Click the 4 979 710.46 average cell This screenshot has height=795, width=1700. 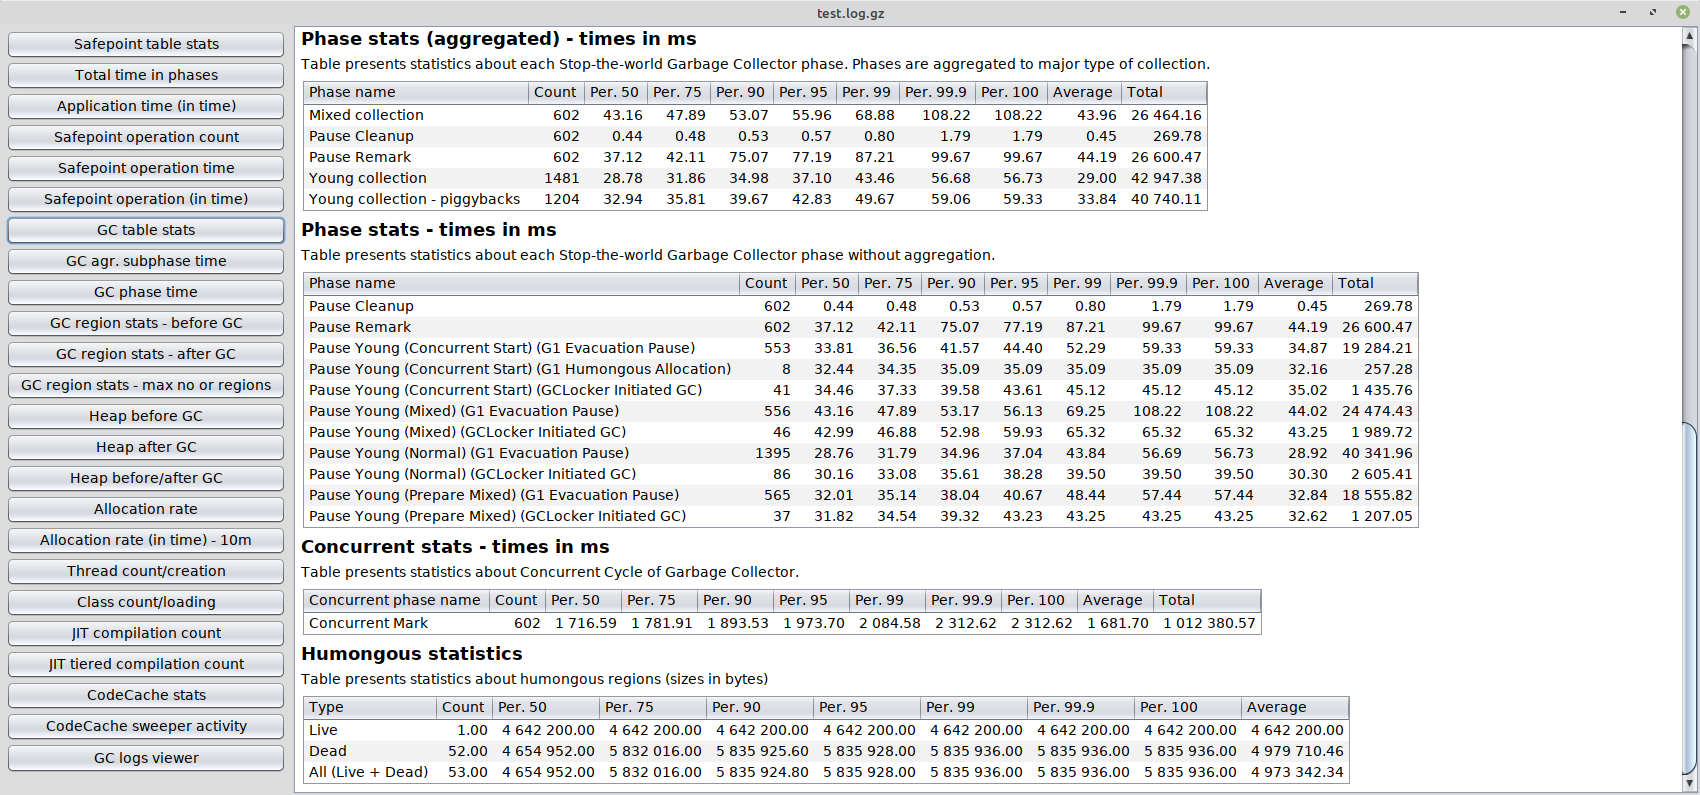click(1297, 751)
